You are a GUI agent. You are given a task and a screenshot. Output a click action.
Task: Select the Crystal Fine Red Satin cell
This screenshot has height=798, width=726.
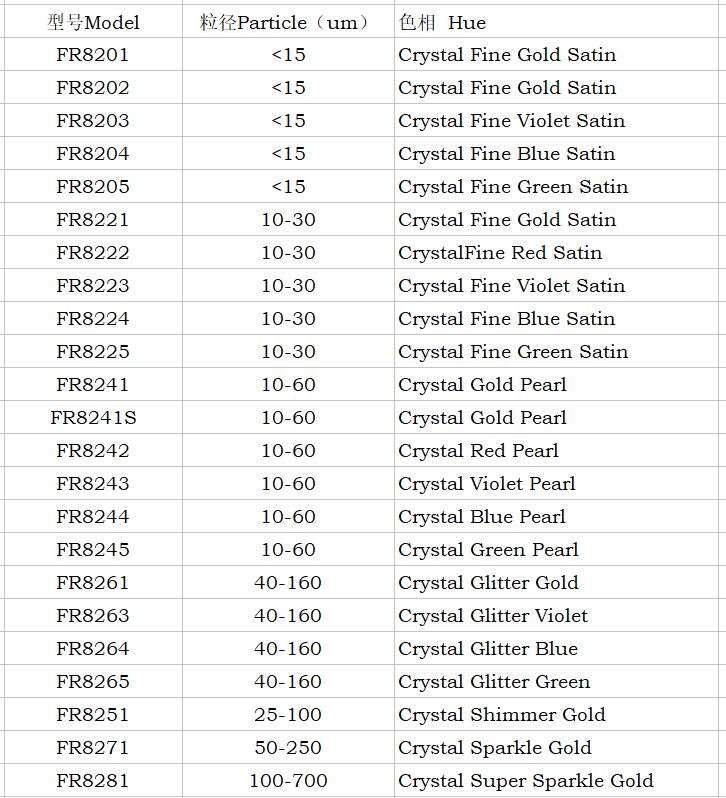click(500, 253)
